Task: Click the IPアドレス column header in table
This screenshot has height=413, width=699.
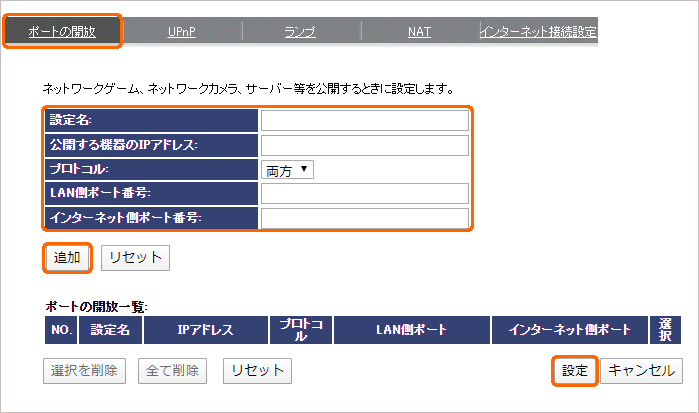Action: [x=206, y=329]
